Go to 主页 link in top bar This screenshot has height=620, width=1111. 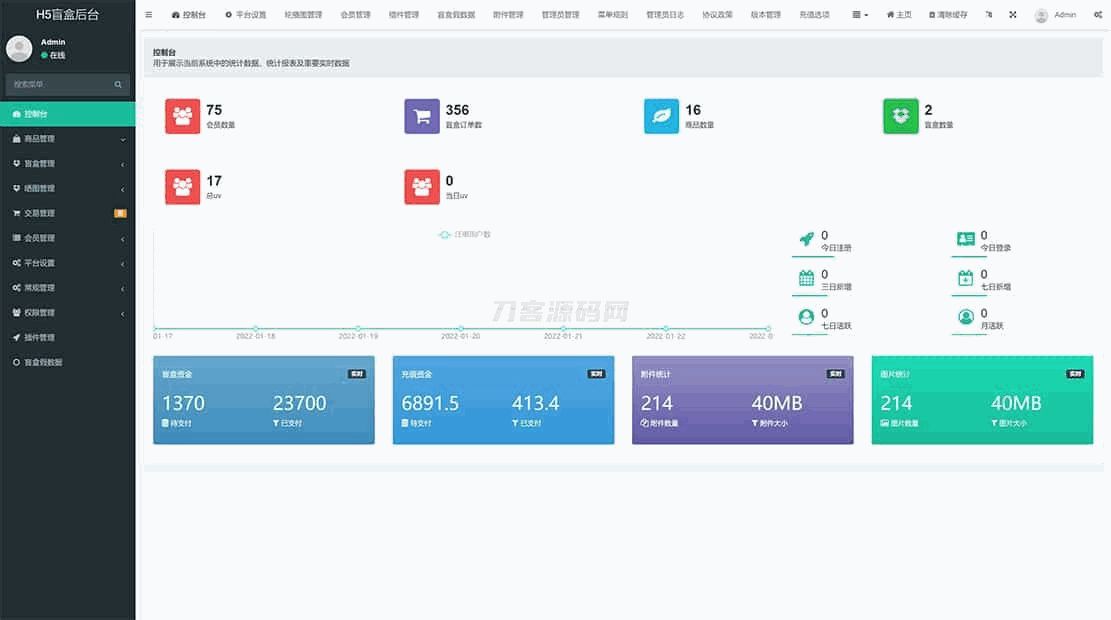pos(899,15)
